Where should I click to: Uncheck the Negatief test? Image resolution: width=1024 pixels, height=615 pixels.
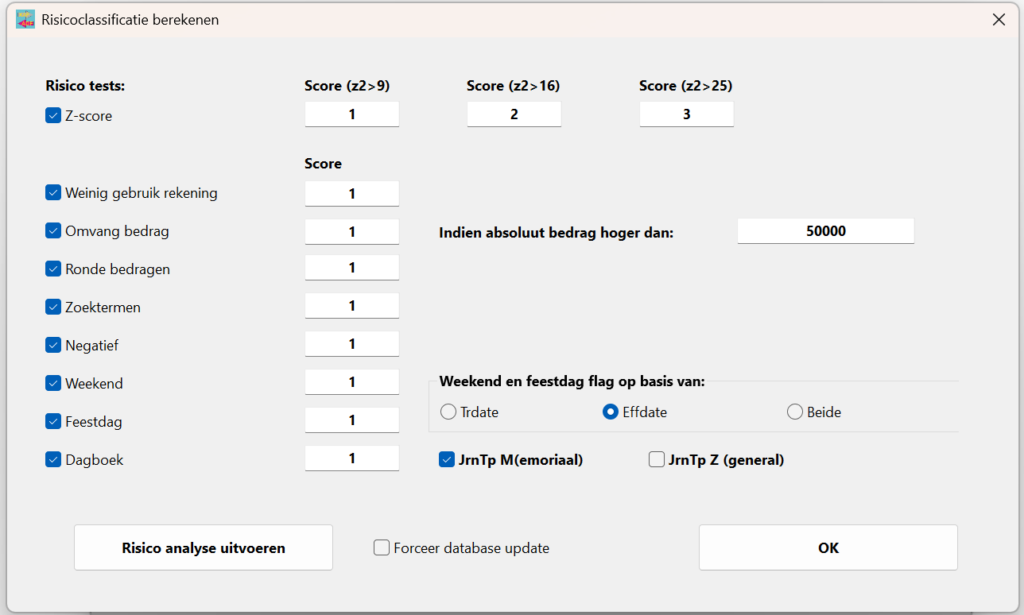pyautogui.click(x=54, y=345)
